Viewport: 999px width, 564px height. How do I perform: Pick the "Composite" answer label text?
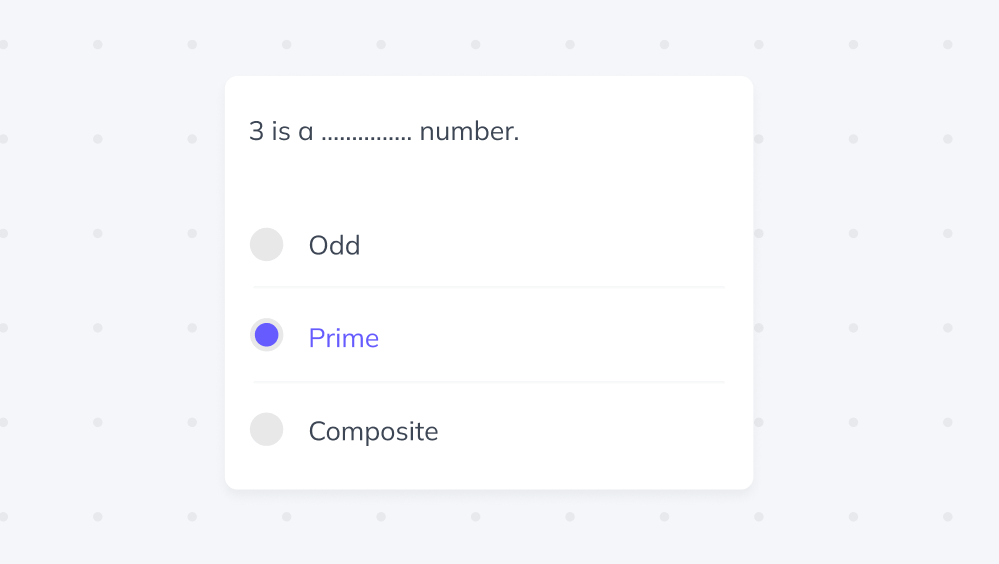coord(373,432)
